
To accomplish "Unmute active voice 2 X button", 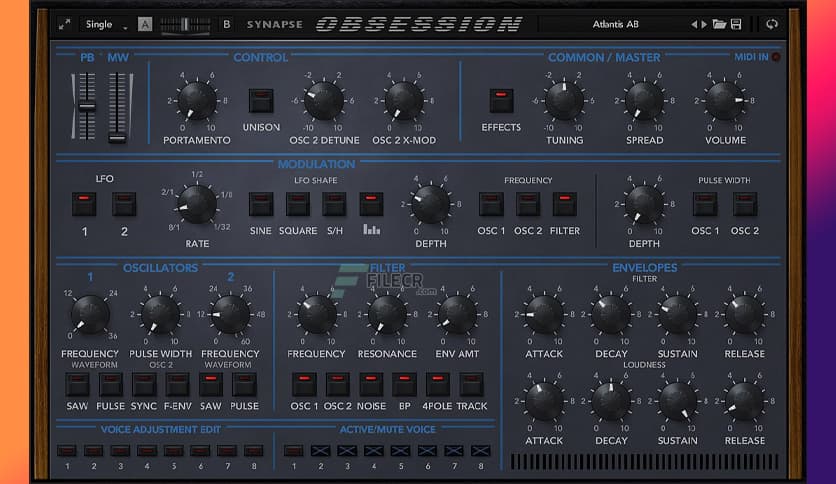I will coord(320,451).
